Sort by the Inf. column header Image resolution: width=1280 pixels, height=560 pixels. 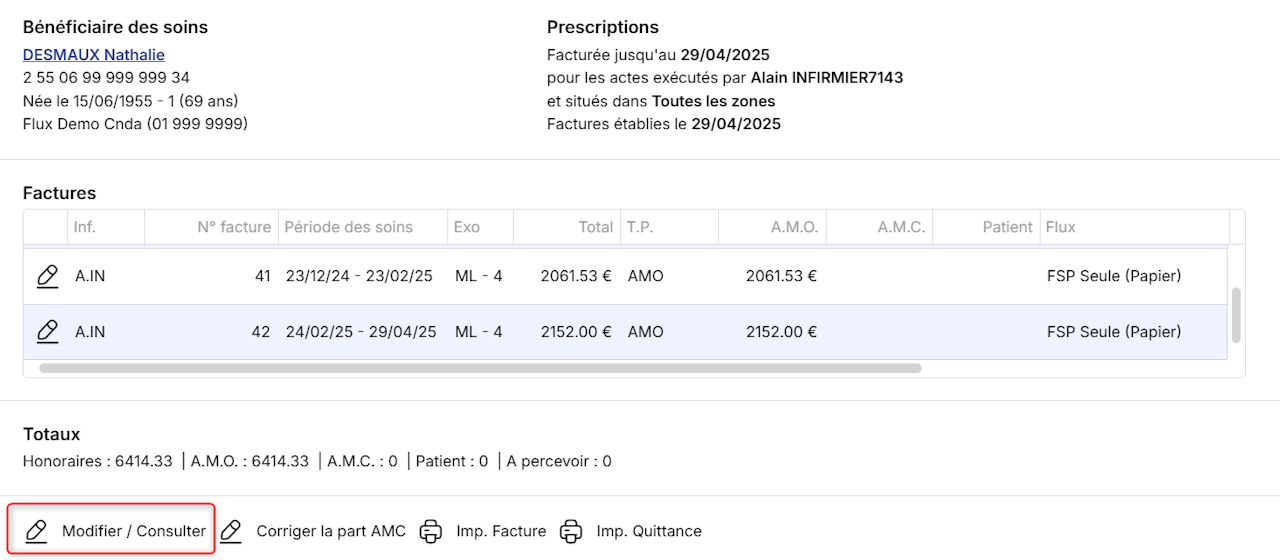(85, 227)
